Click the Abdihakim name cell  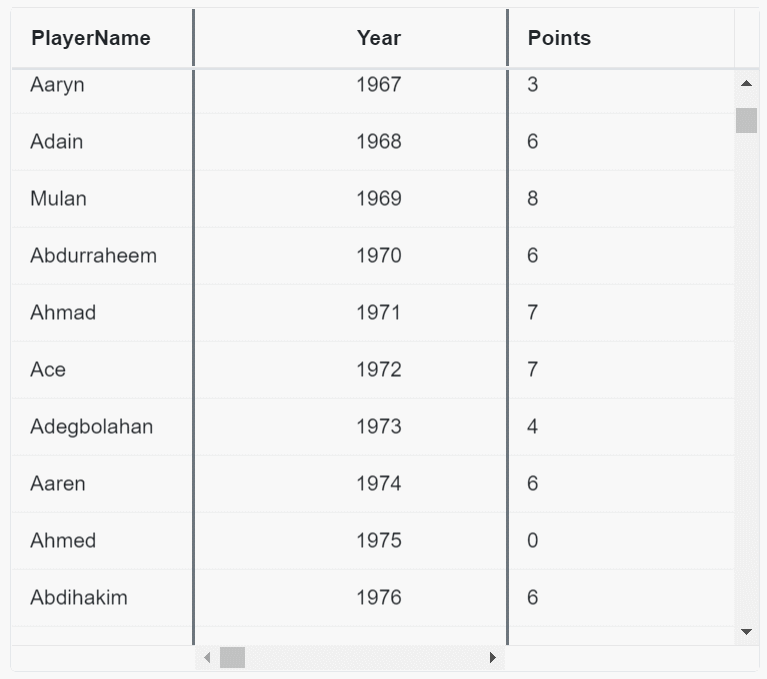[x=79, y=598]
